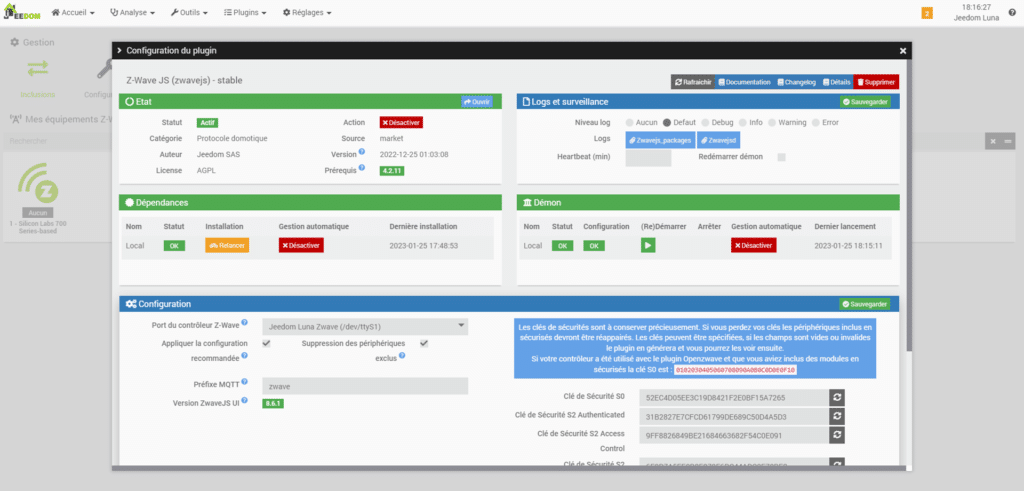1024x491 pixels.
Task: Click the Clé de Sécurité S0 field
Action: point(734,397)
